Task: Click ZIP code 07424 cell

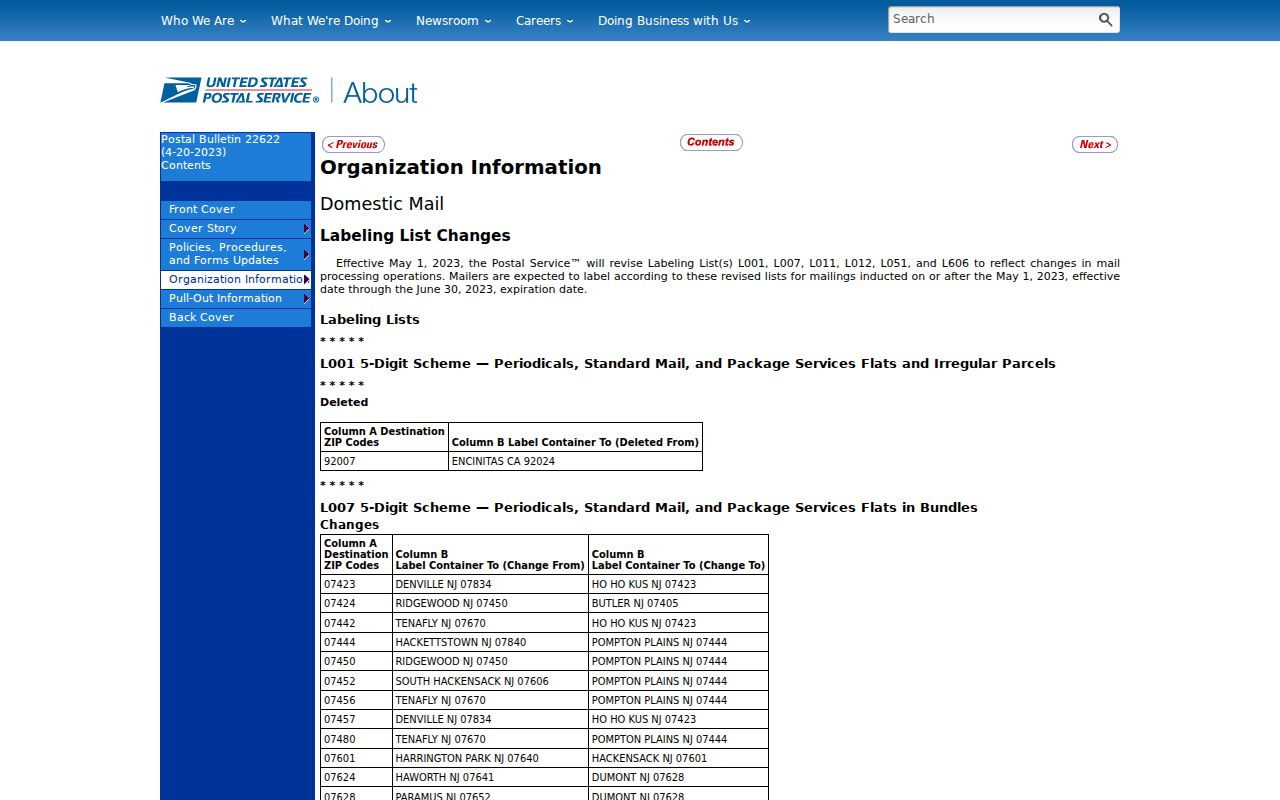Action: (x=357, y=603)
